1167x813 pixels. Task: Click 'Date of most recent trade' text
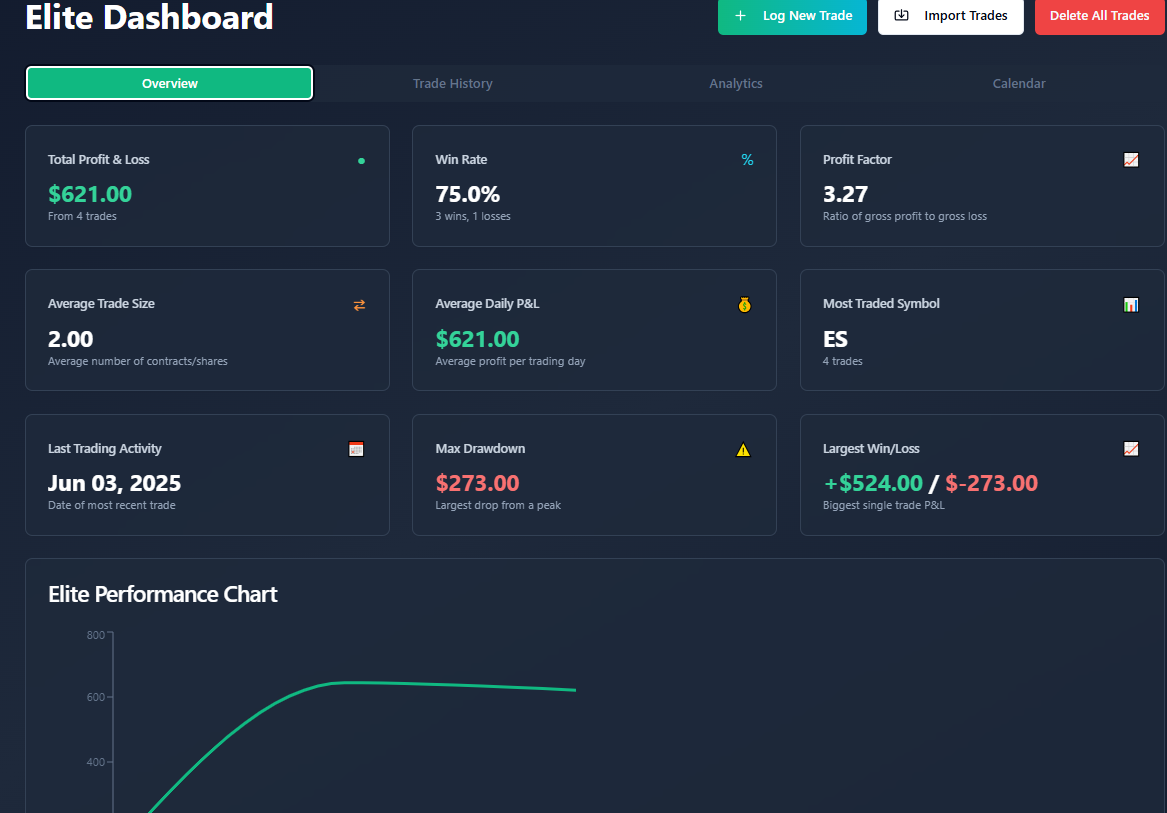point(112,506)
